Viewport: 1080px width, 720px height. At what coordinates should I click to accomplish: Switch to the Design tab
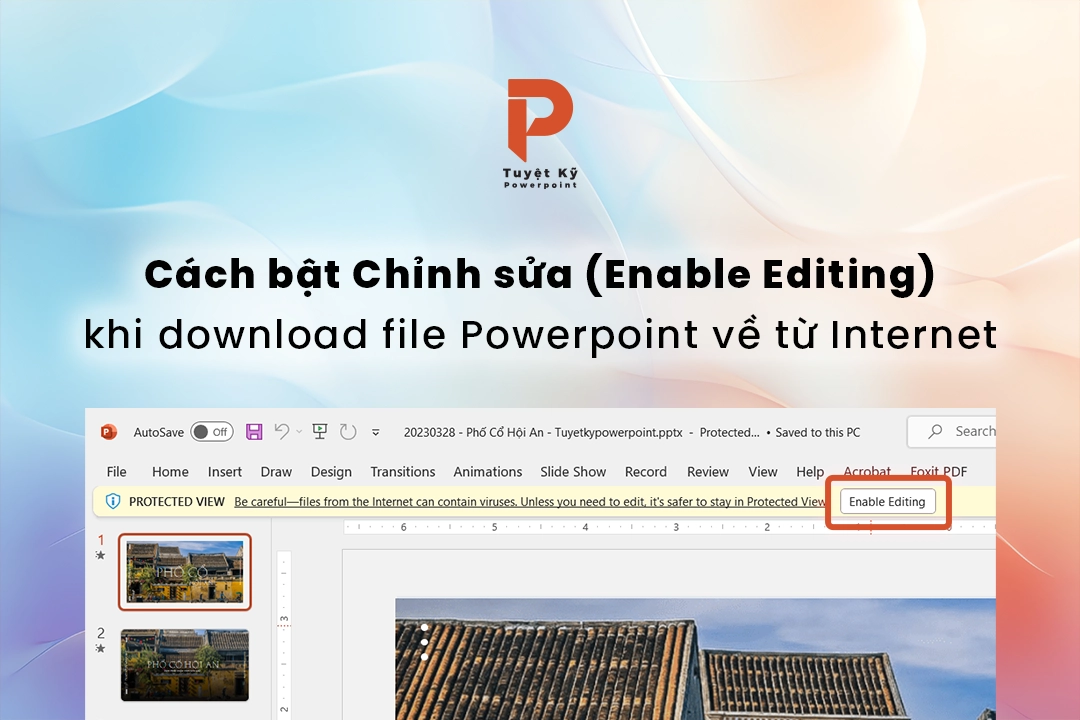pyautogui.click(x=331, y=472)
